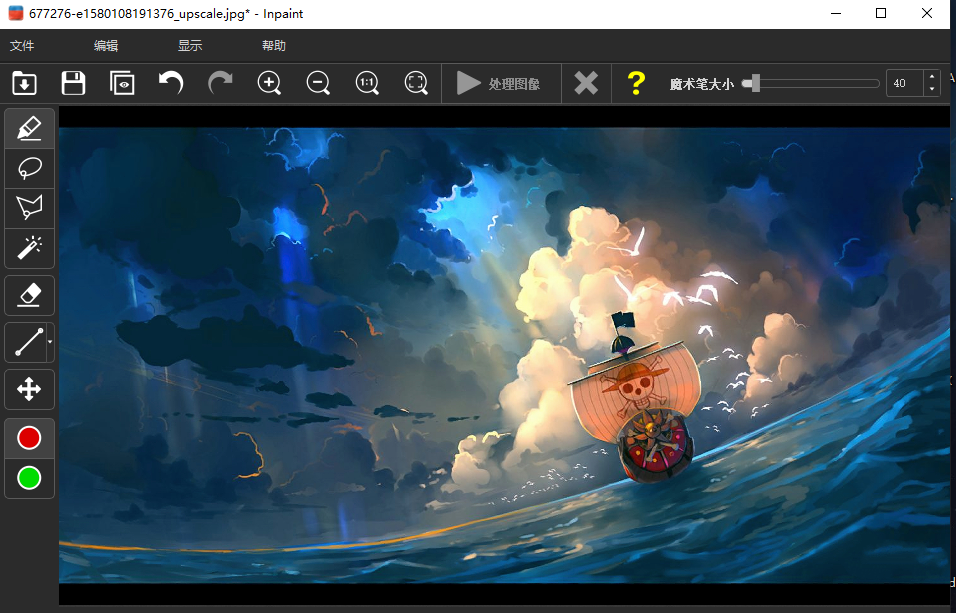Open the 帮助 menu

tap(274, 46)
